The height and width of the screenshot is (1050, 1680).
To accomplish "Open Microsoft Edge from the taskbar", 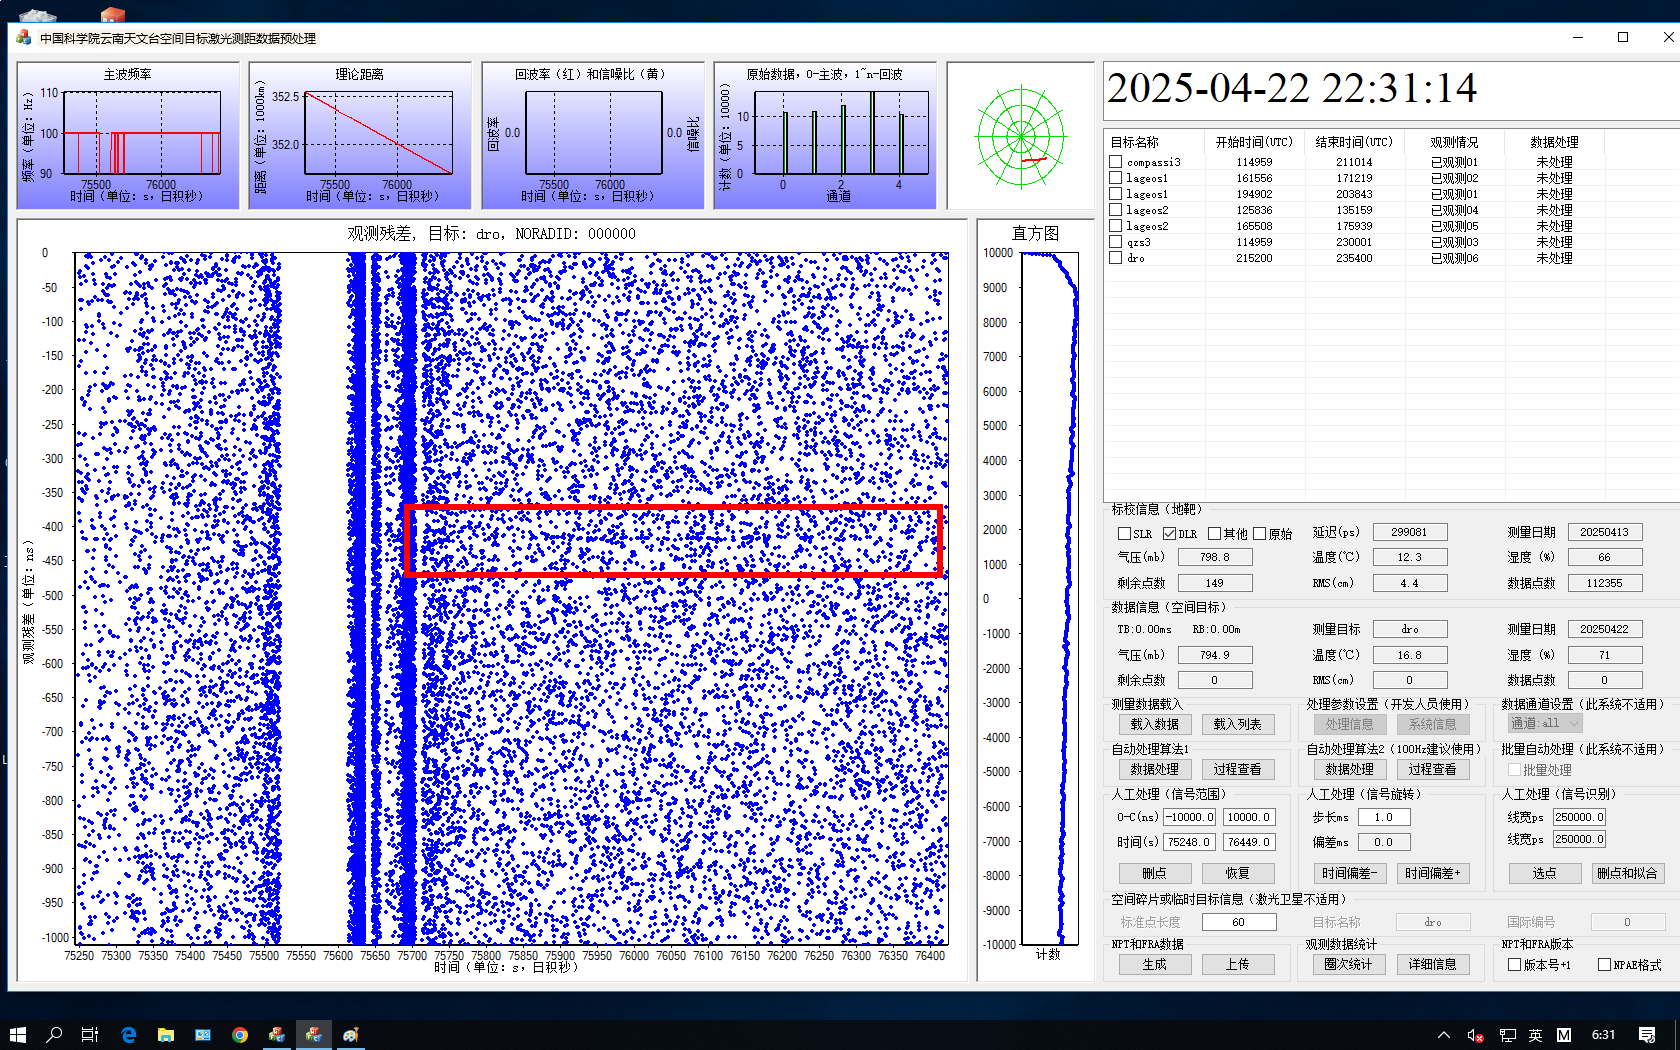I will coord(128,1035).
